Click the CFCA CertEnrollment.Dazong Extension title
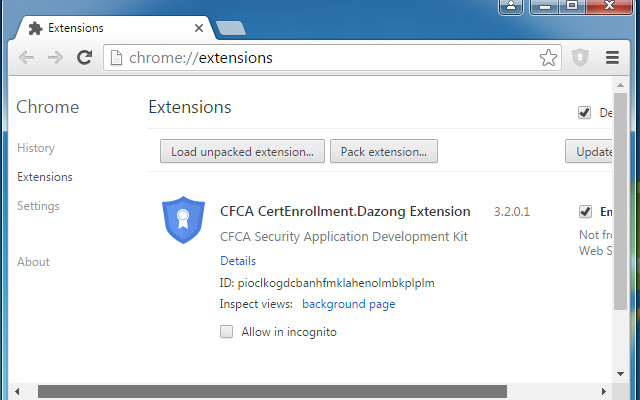The width and height of the screenshot is (640, 400). coord(345,211)
